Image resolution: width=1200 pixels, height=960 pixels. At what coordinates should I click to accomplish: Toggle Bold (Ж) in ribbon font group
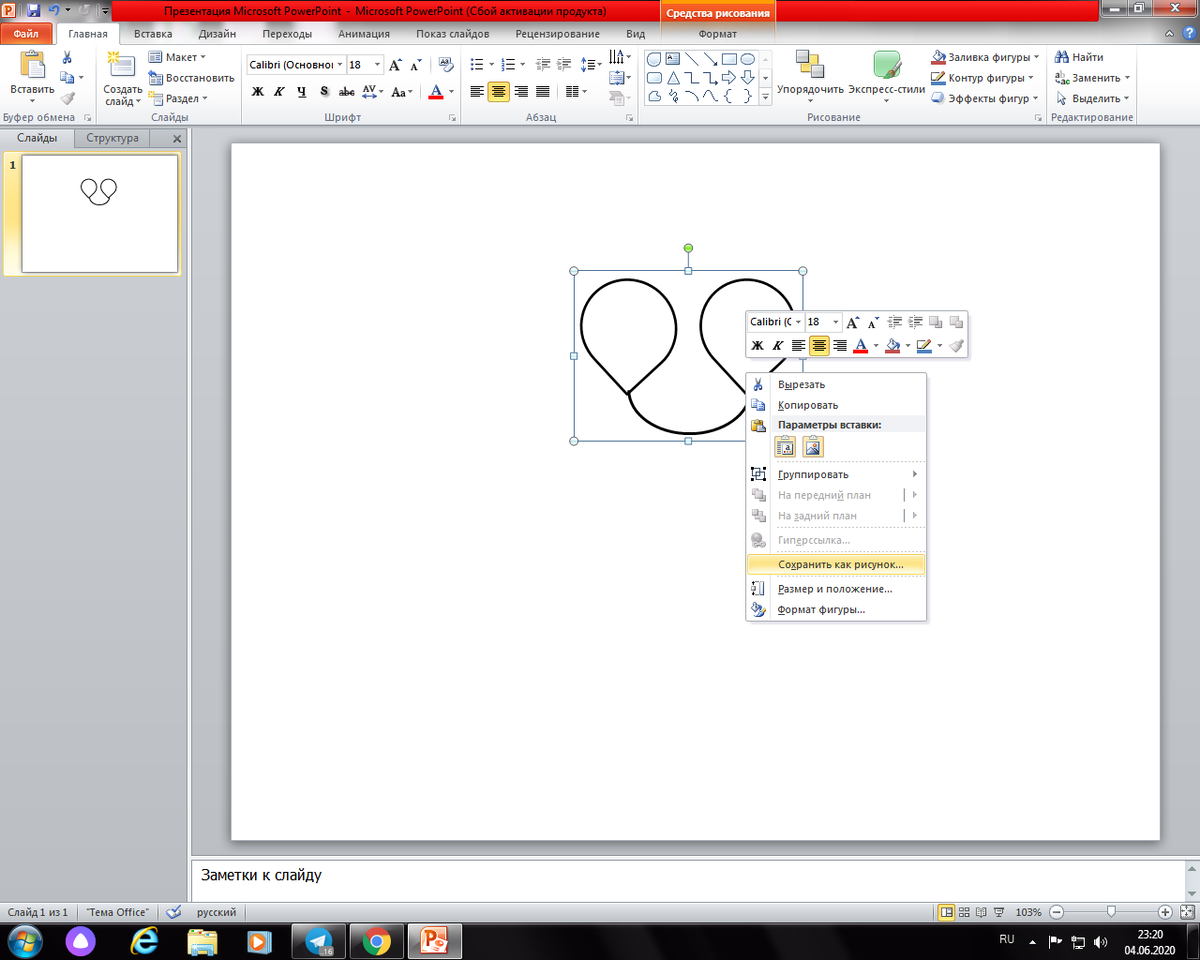pyautogui.click(x=257, y=91)
